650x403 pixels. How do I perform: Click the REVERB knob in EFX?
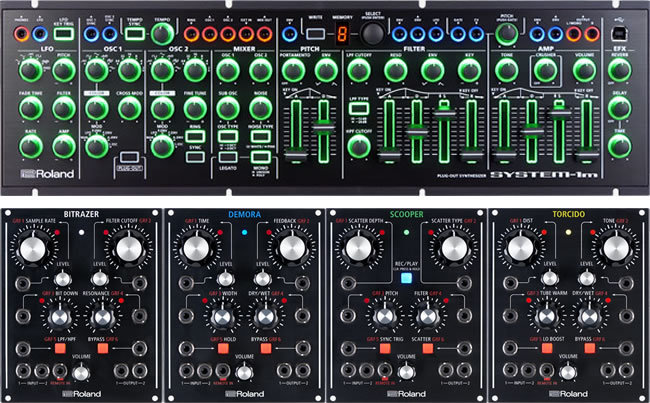(x=620, y=70)
